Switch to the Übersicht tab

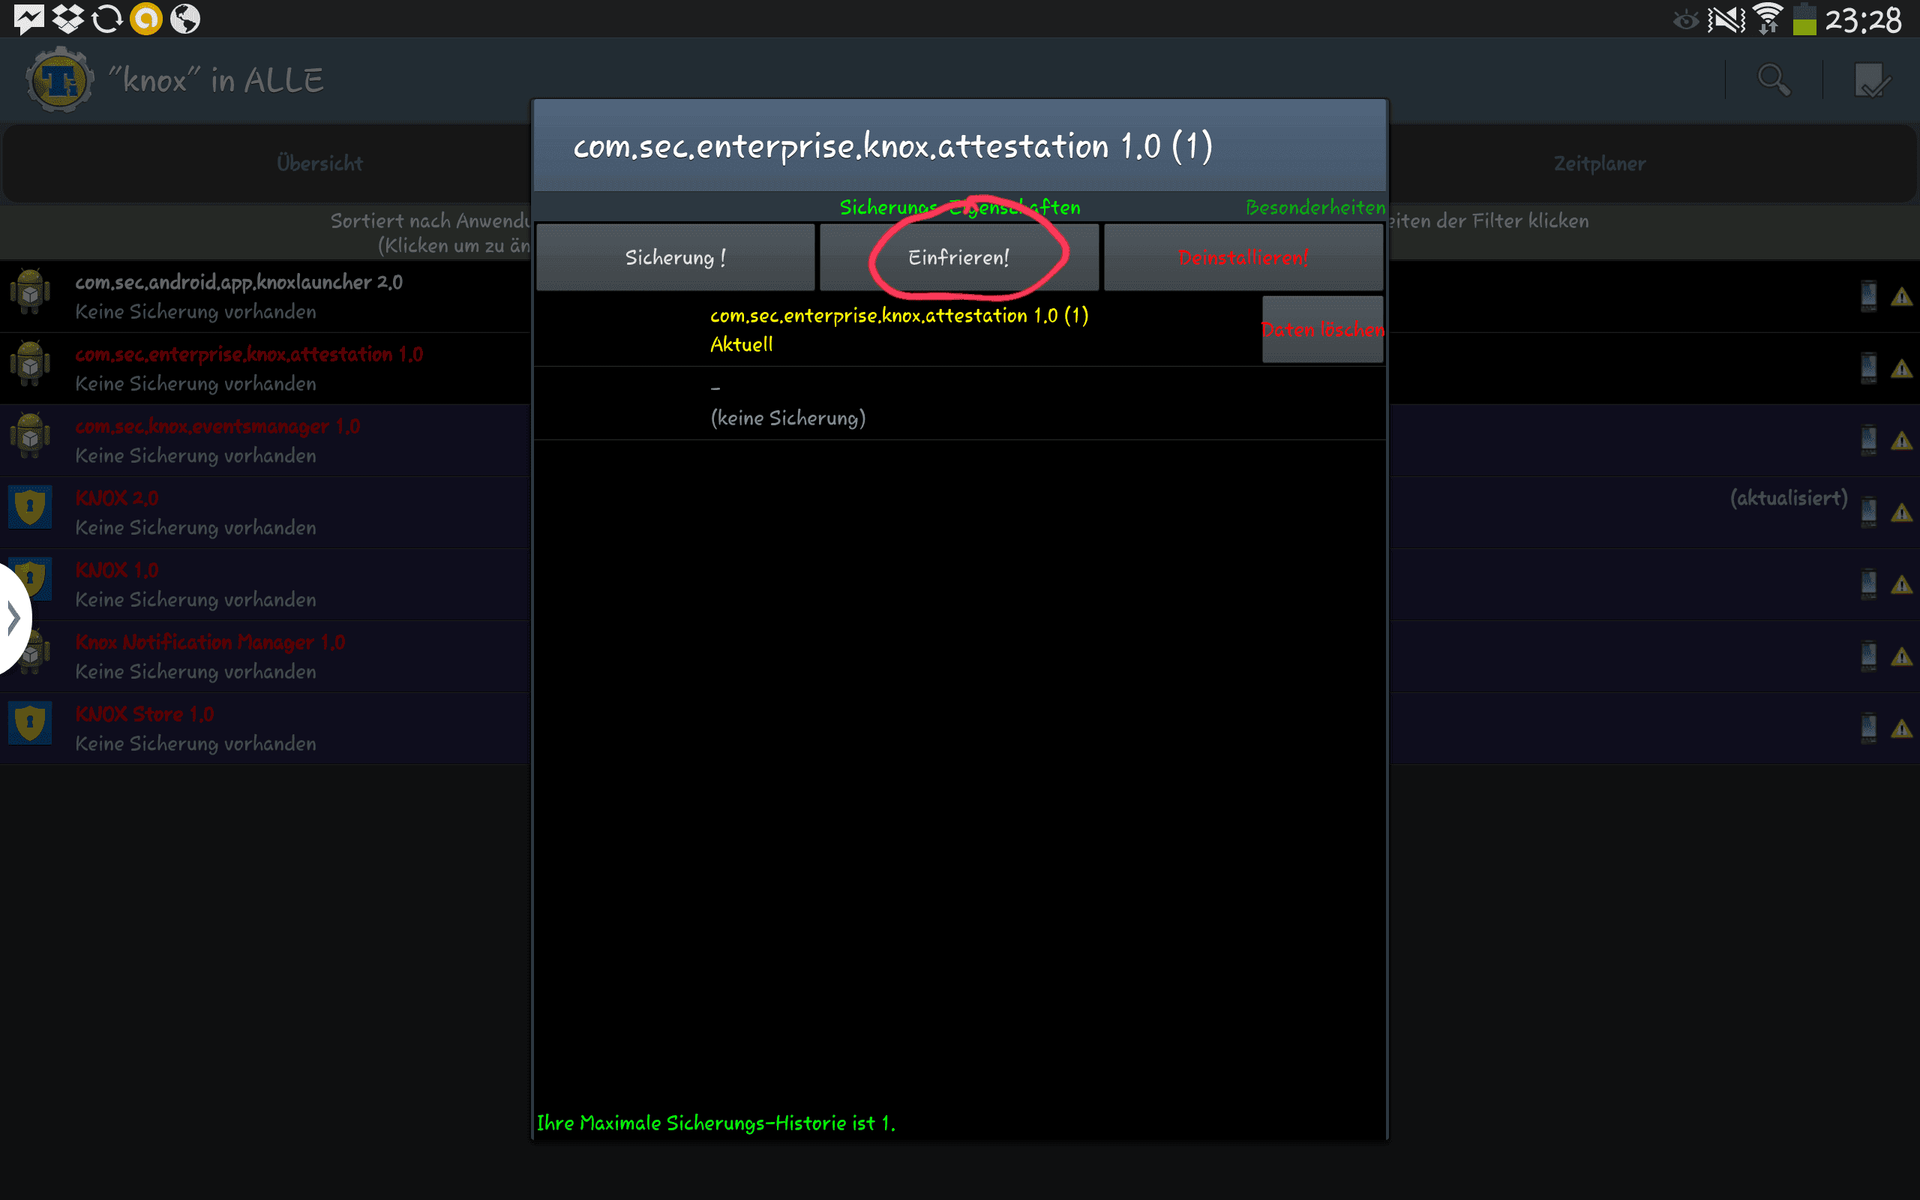tap(320, 163)
